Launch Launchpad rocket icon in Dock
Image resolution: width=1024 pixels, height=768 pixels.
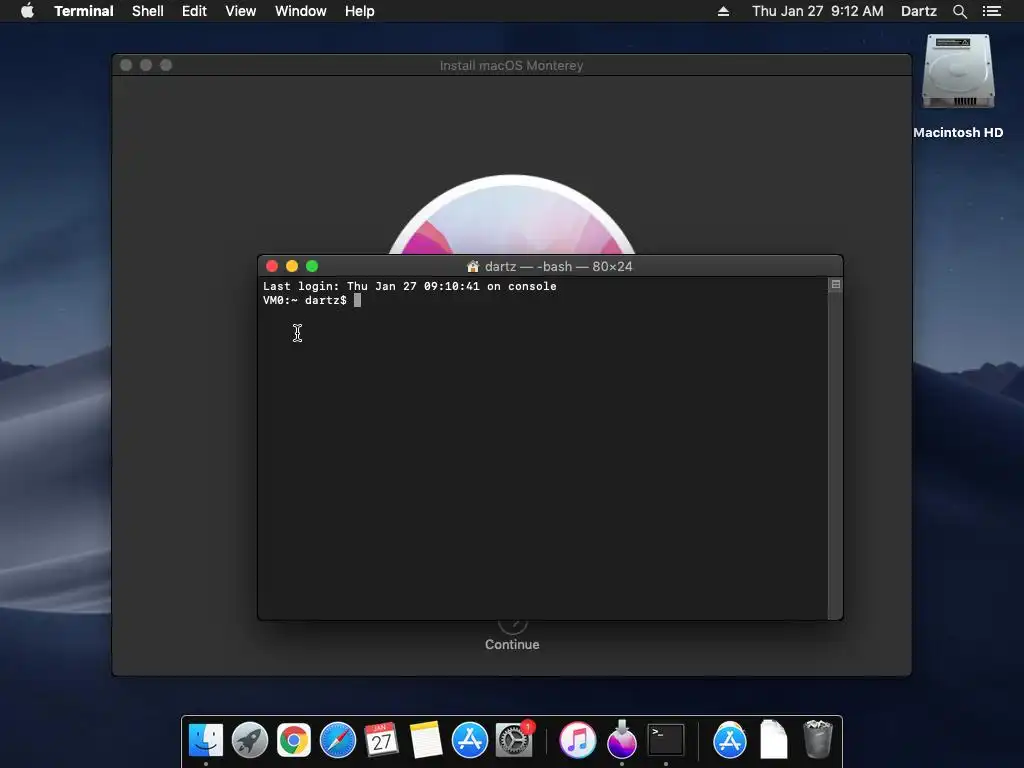pos(249,740)
